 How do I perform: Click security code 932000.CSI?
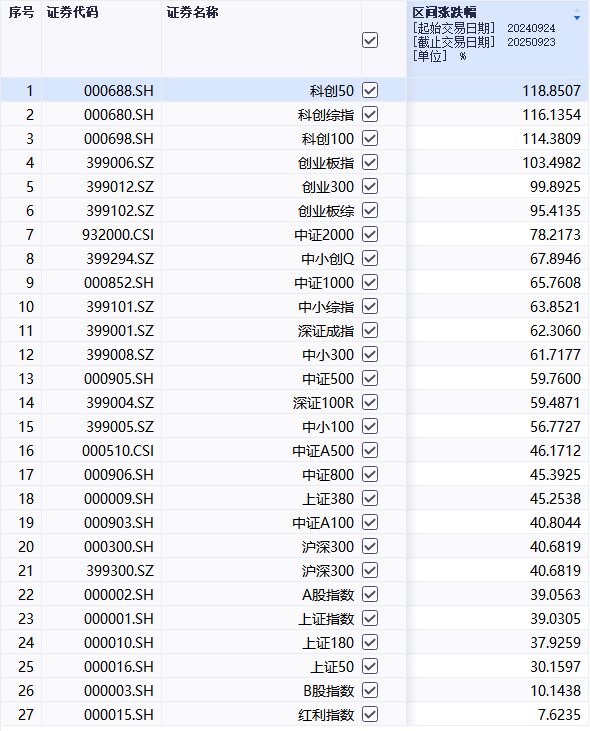pos(118,234)
